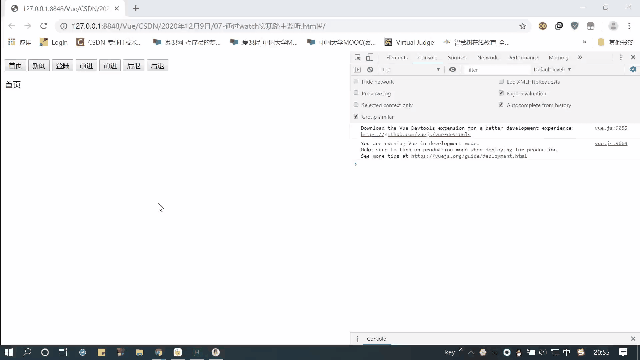Click the cookie extension icon
The height and width of the screenshot is (360, 640).
[542, 26]
